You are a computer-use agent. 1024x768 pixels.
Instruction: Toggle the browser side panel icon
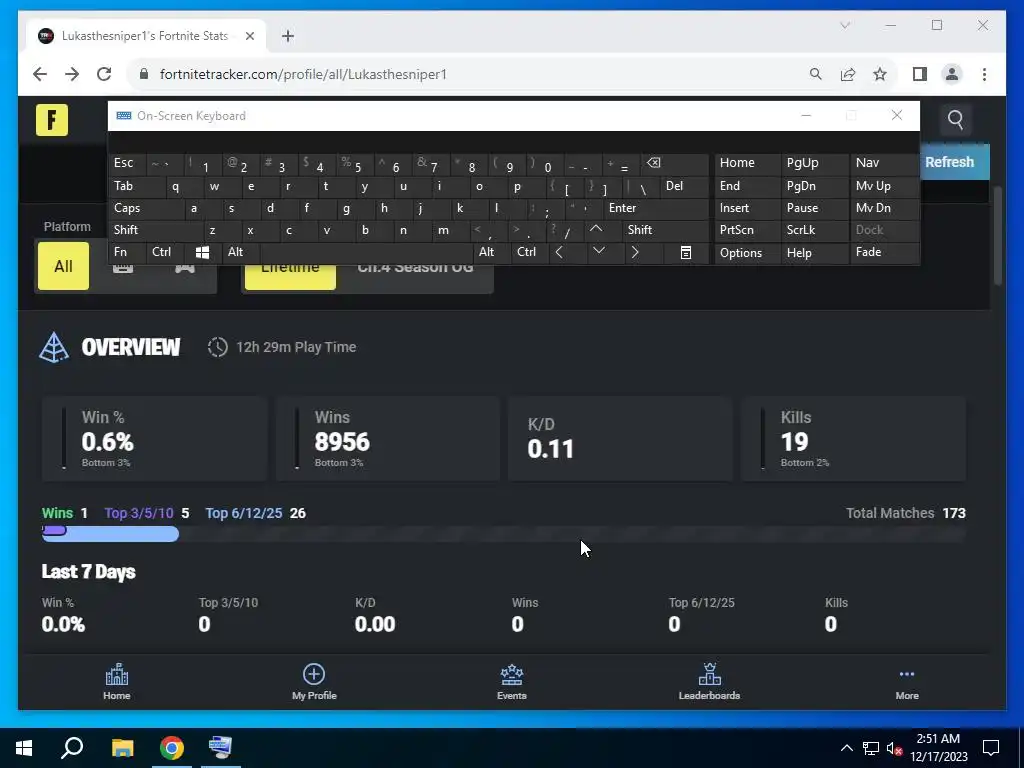tap(920, 74)
